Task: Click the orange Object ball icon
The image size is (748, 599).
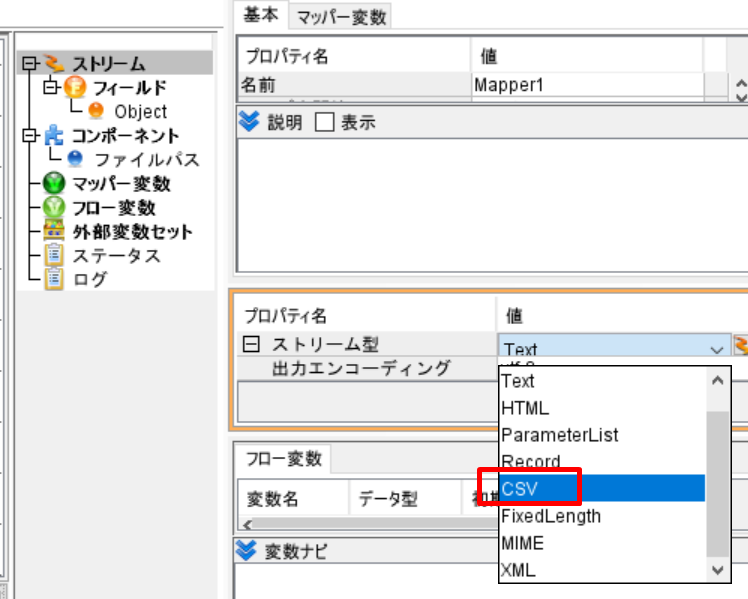Action: pos(96,111)
